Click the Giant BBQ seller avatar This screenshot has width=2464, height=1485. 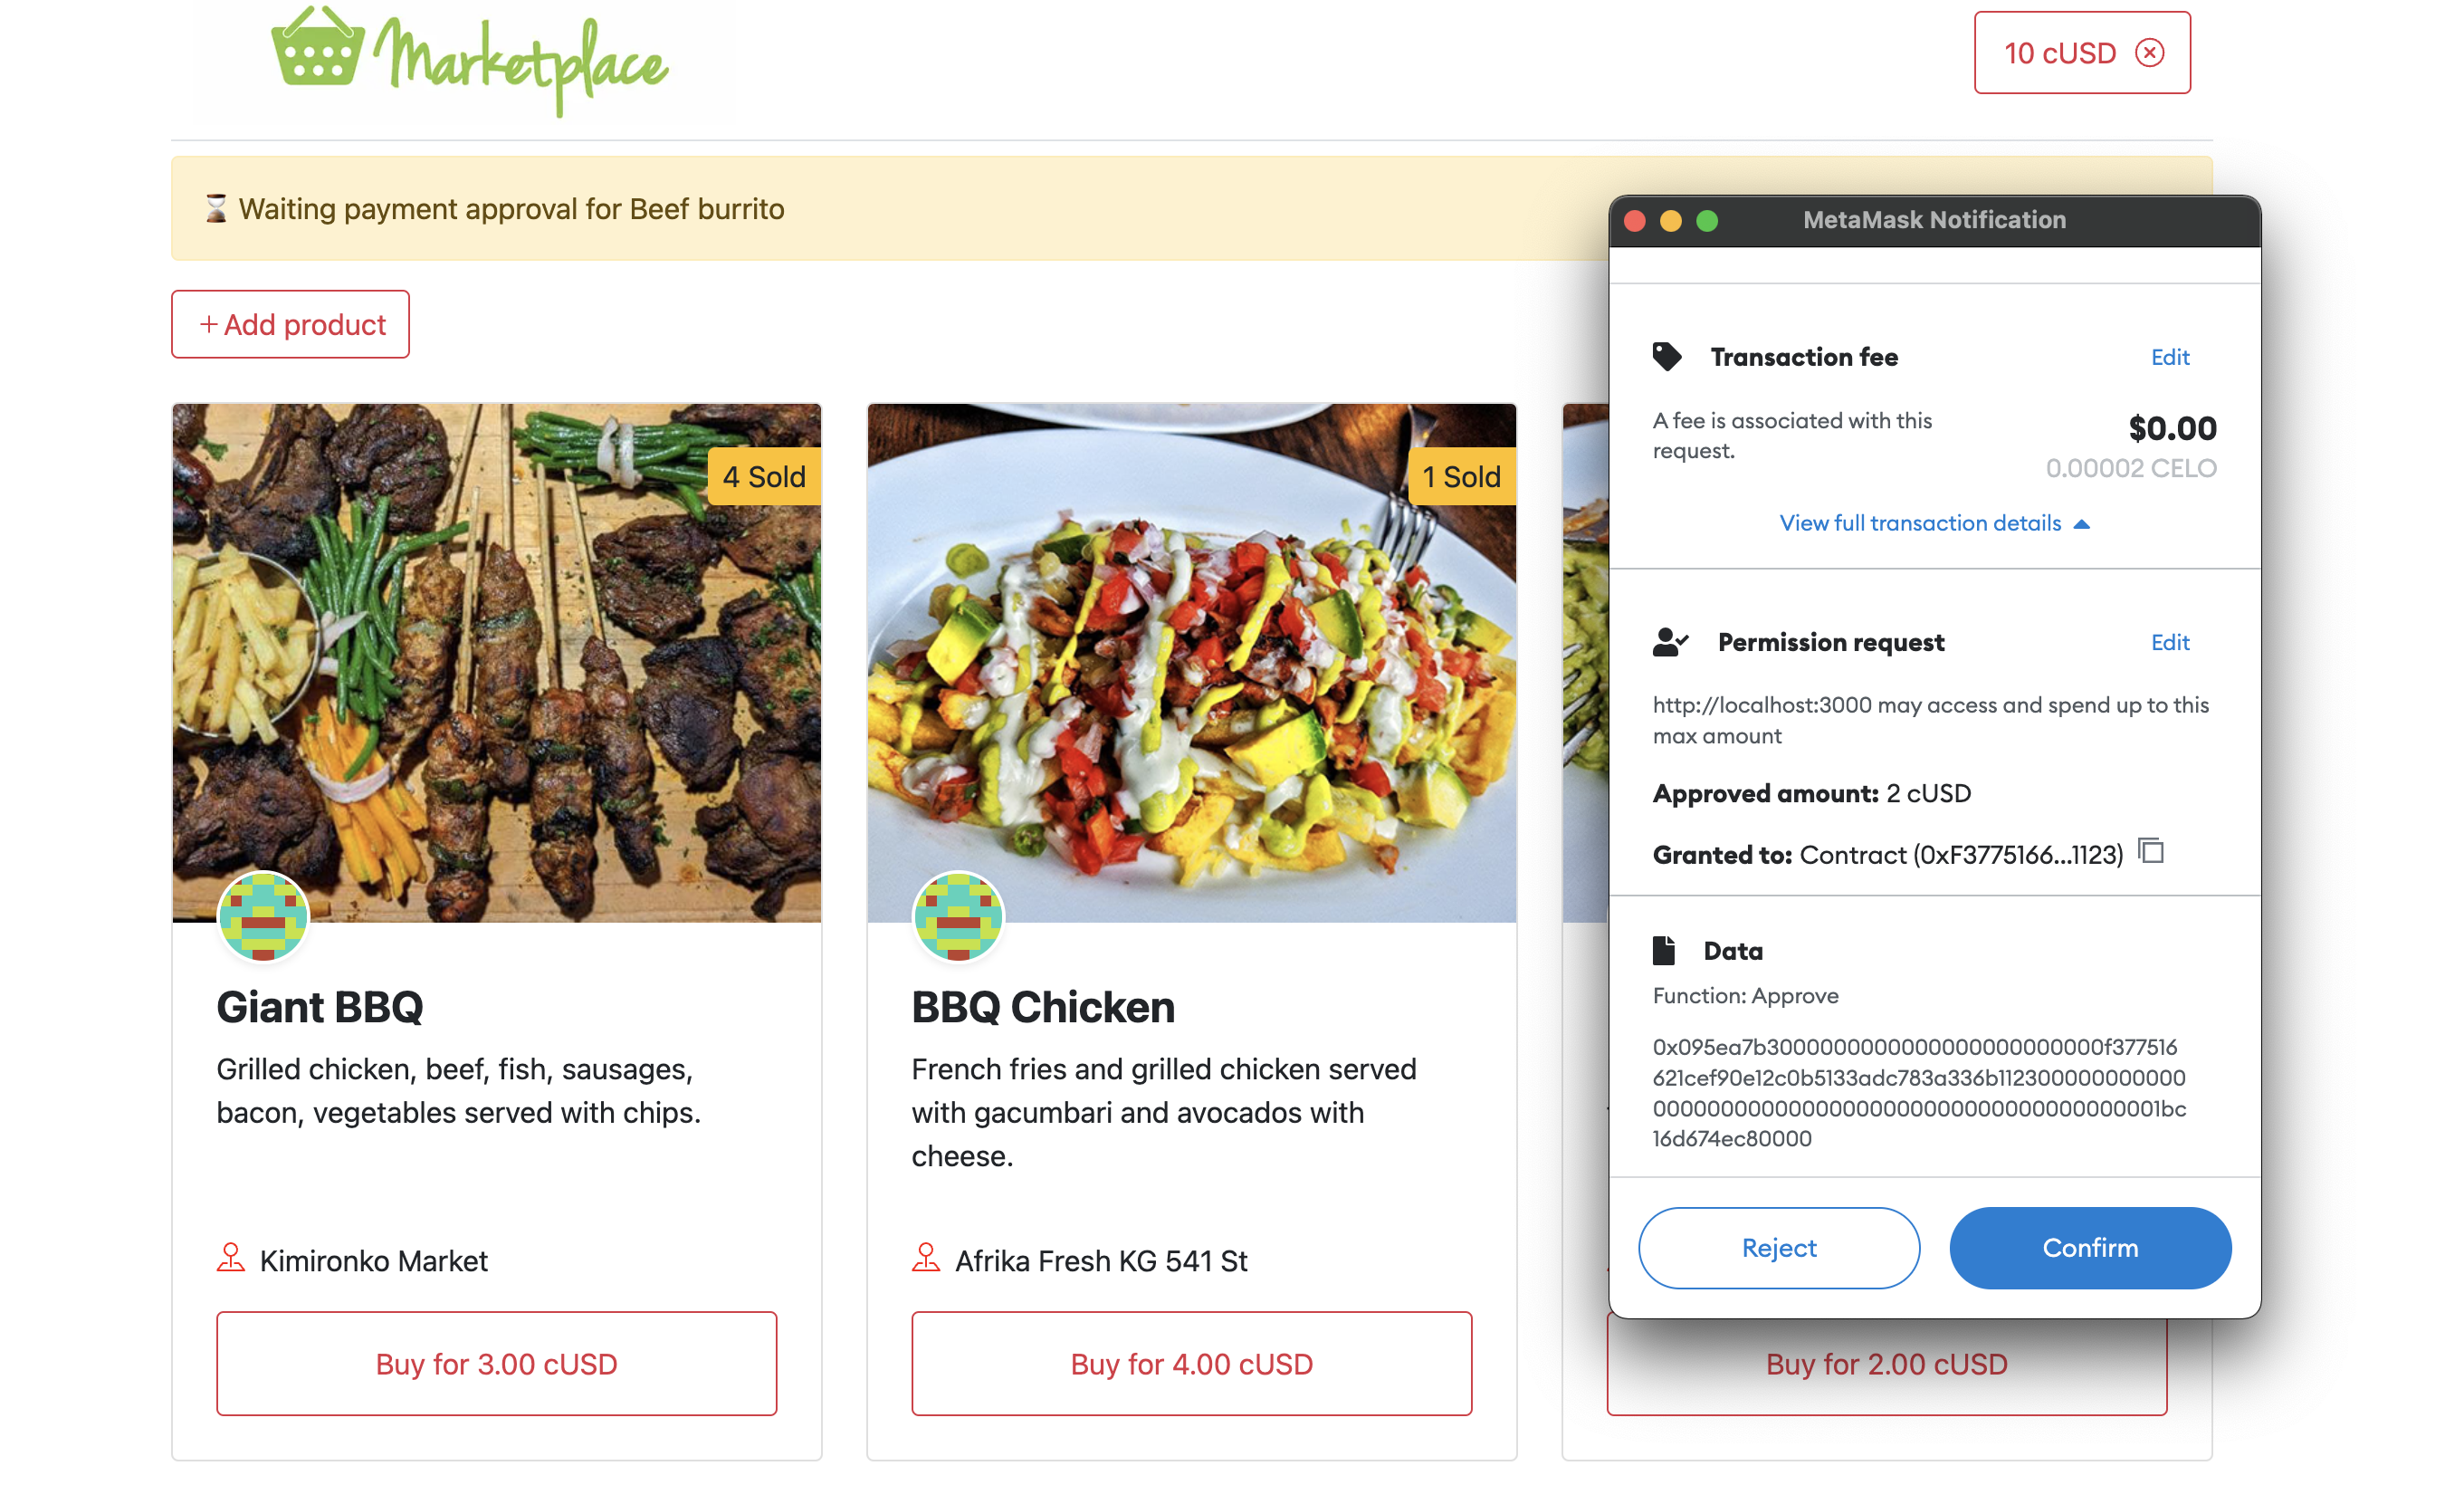263,916
